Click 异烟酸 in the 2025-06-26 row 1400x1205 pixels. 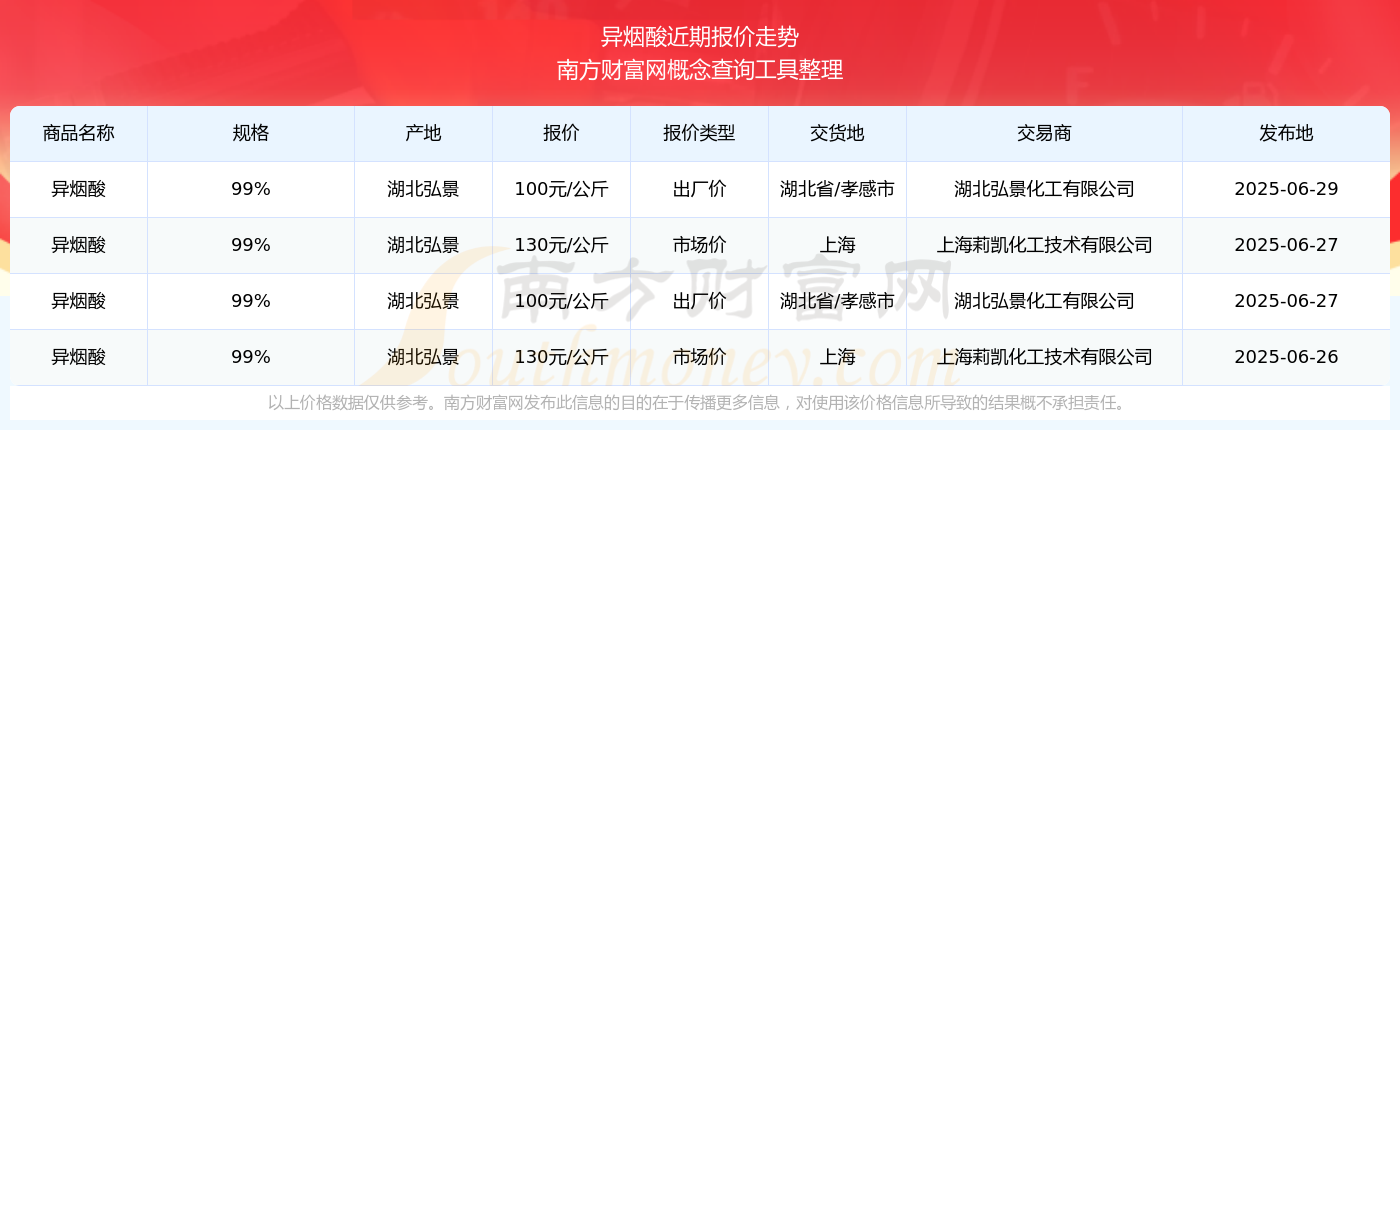(79, 358)
